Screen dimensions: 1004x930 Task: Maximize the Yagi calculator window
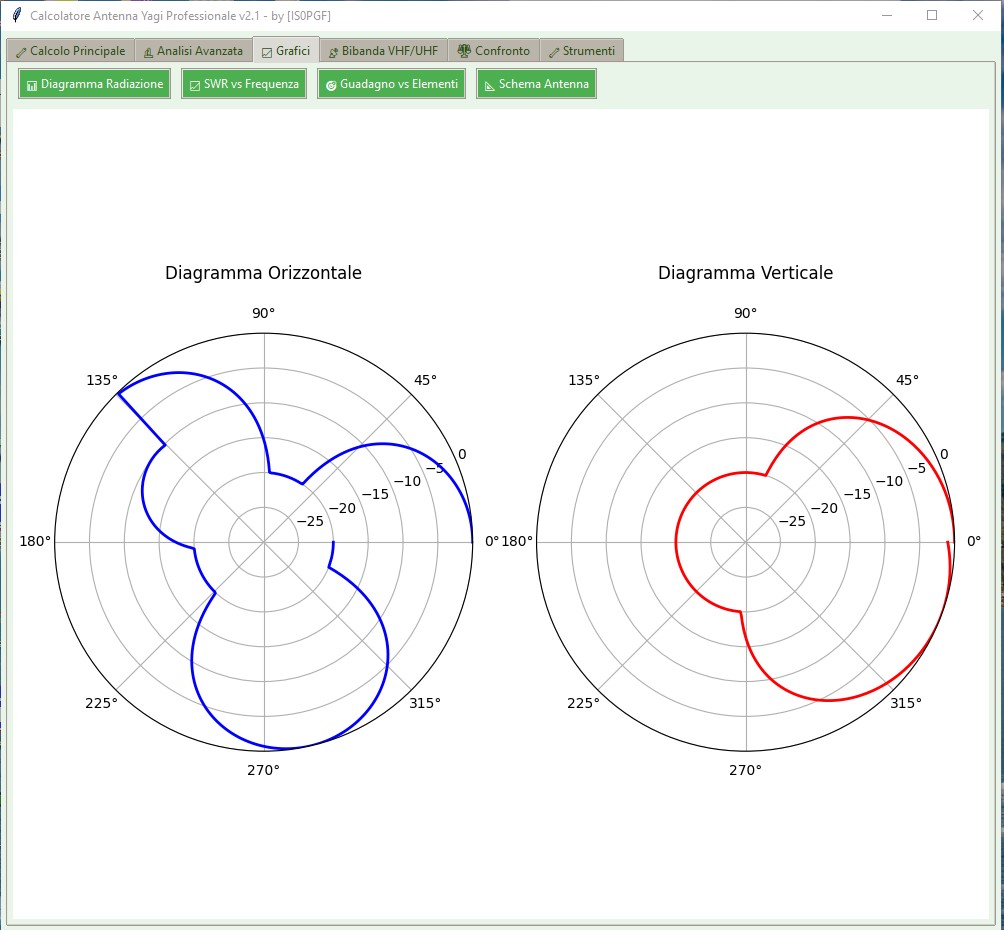(932, 15)
